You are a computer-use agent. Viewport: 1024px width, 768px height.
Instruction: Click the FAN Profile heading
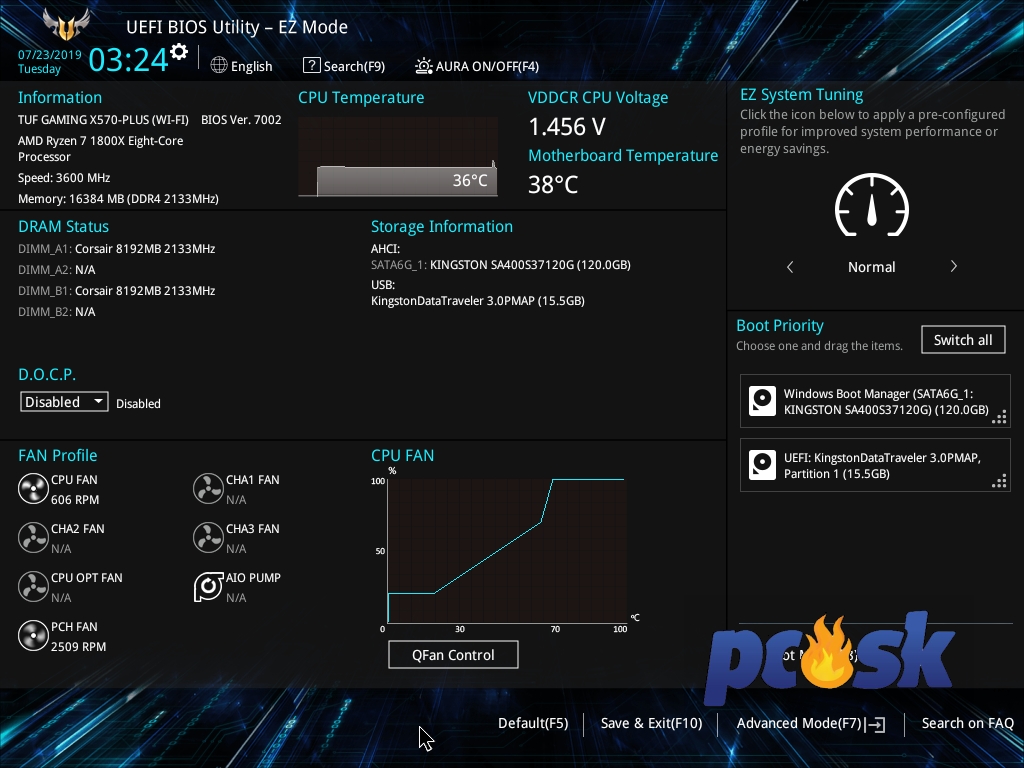[x=57, y=455]
